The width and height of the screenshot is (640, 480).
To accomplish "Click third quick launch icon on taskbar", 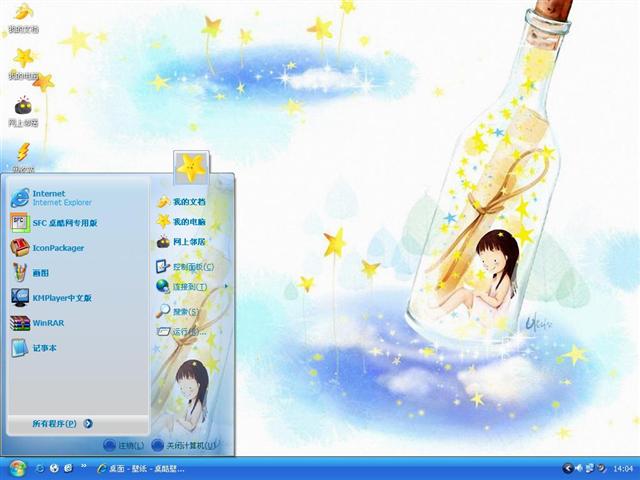I will [x=69, y=468].
